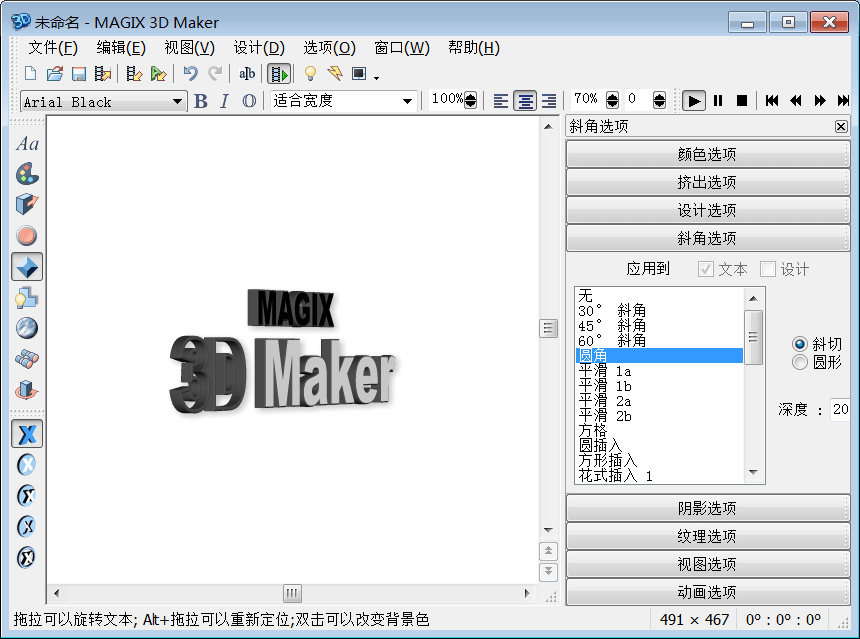Click the light bulb icon on toolbar

coord(311,73)
